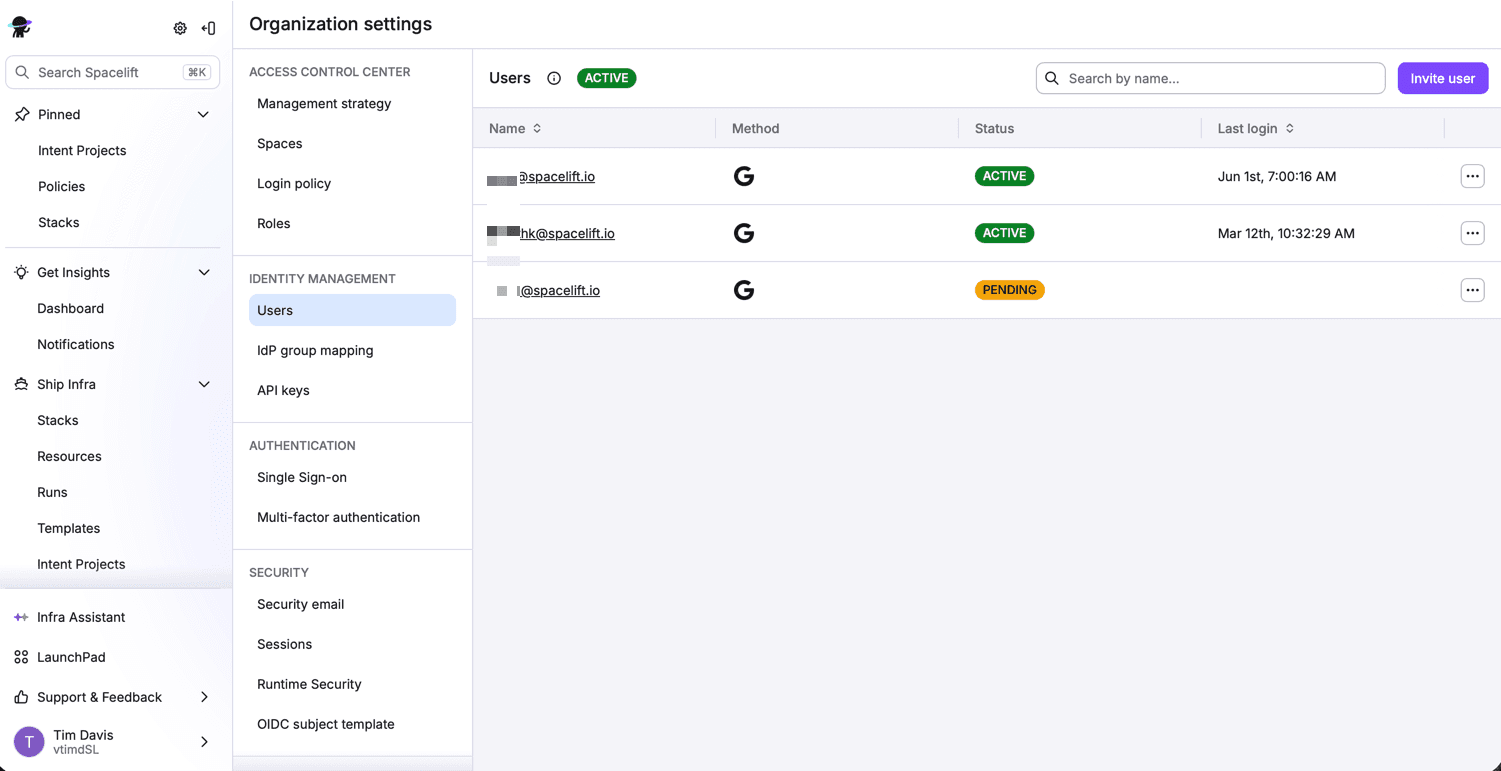Image resolution: width=1501 pixels, height=771 pixels.
Task: Click the Spacelift logo icon
Action: click(20, 27)
